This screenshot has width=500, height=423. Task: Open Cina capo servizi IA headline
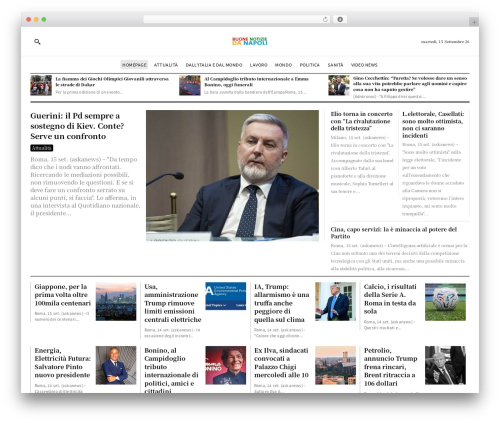(394, 233)
